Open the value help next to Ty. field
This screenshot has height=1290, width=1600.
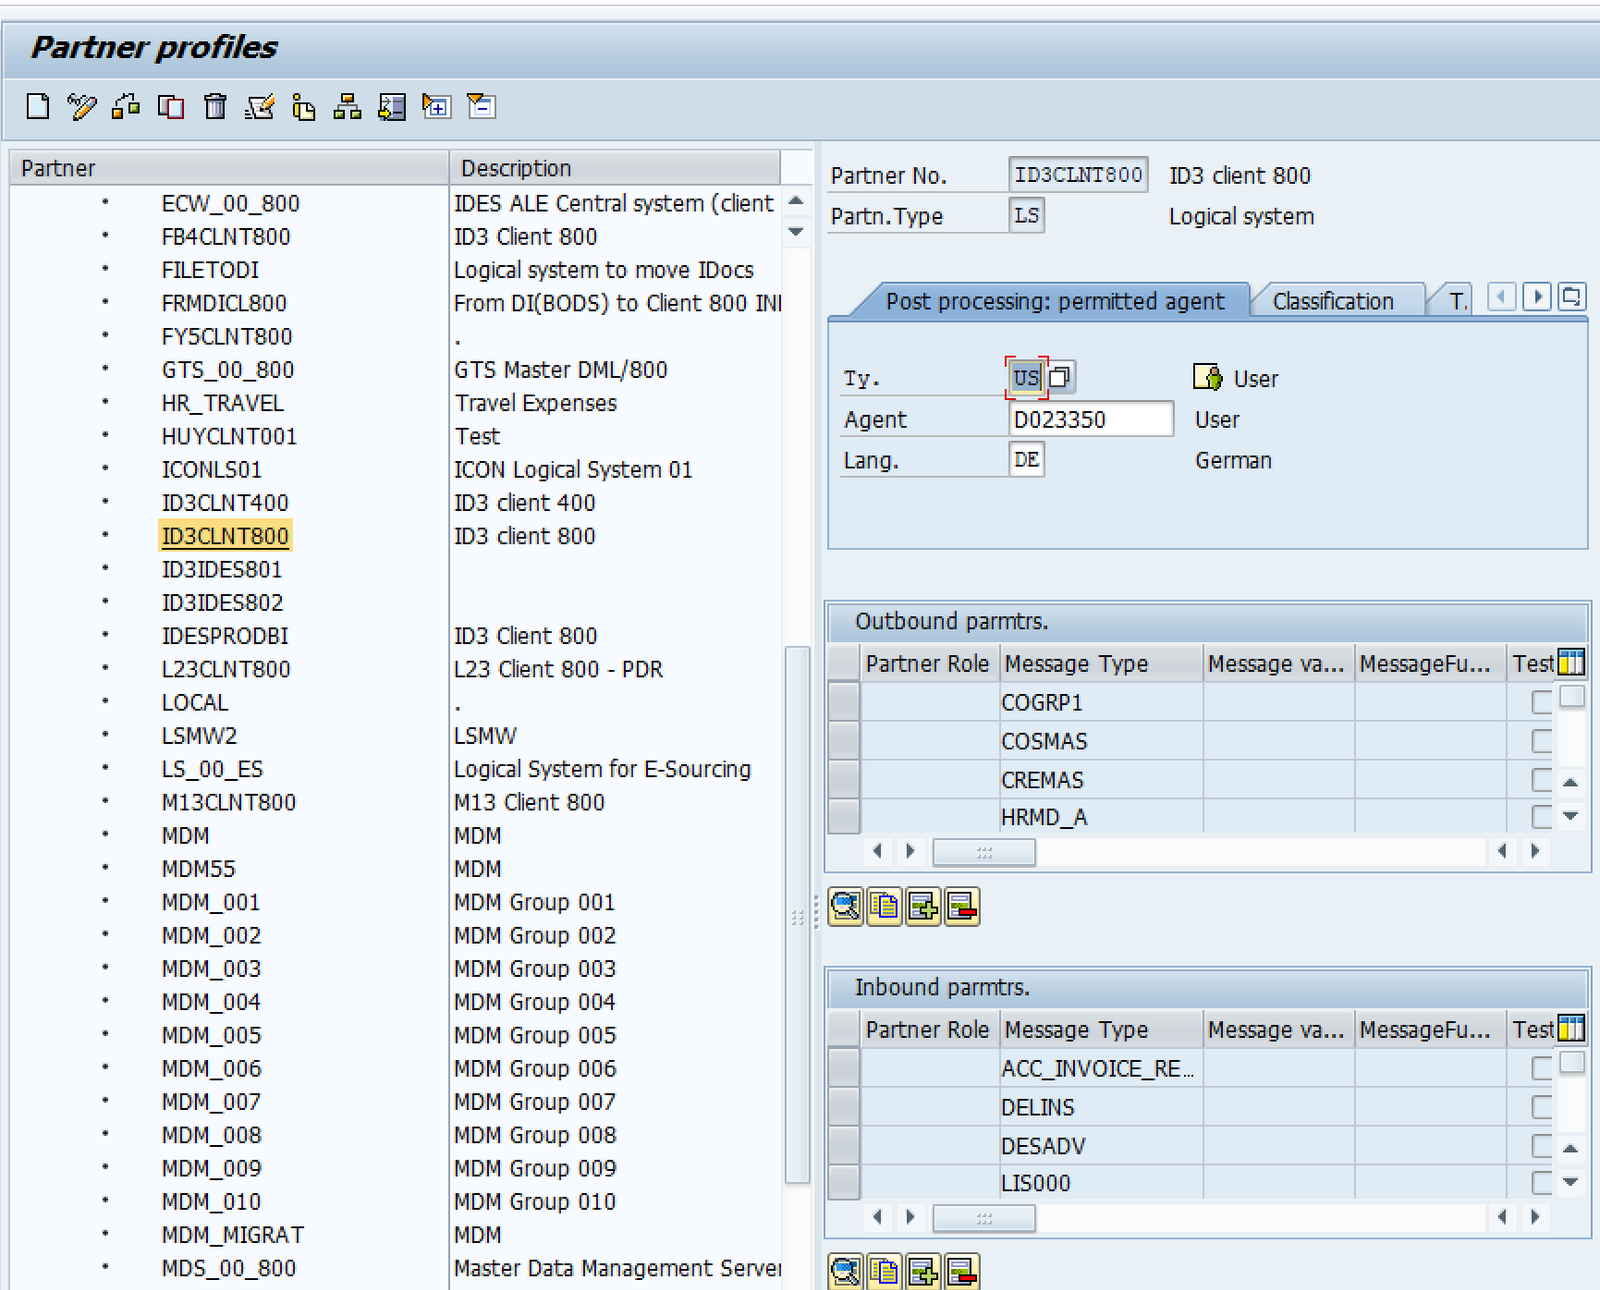(x=1060, y=377)
